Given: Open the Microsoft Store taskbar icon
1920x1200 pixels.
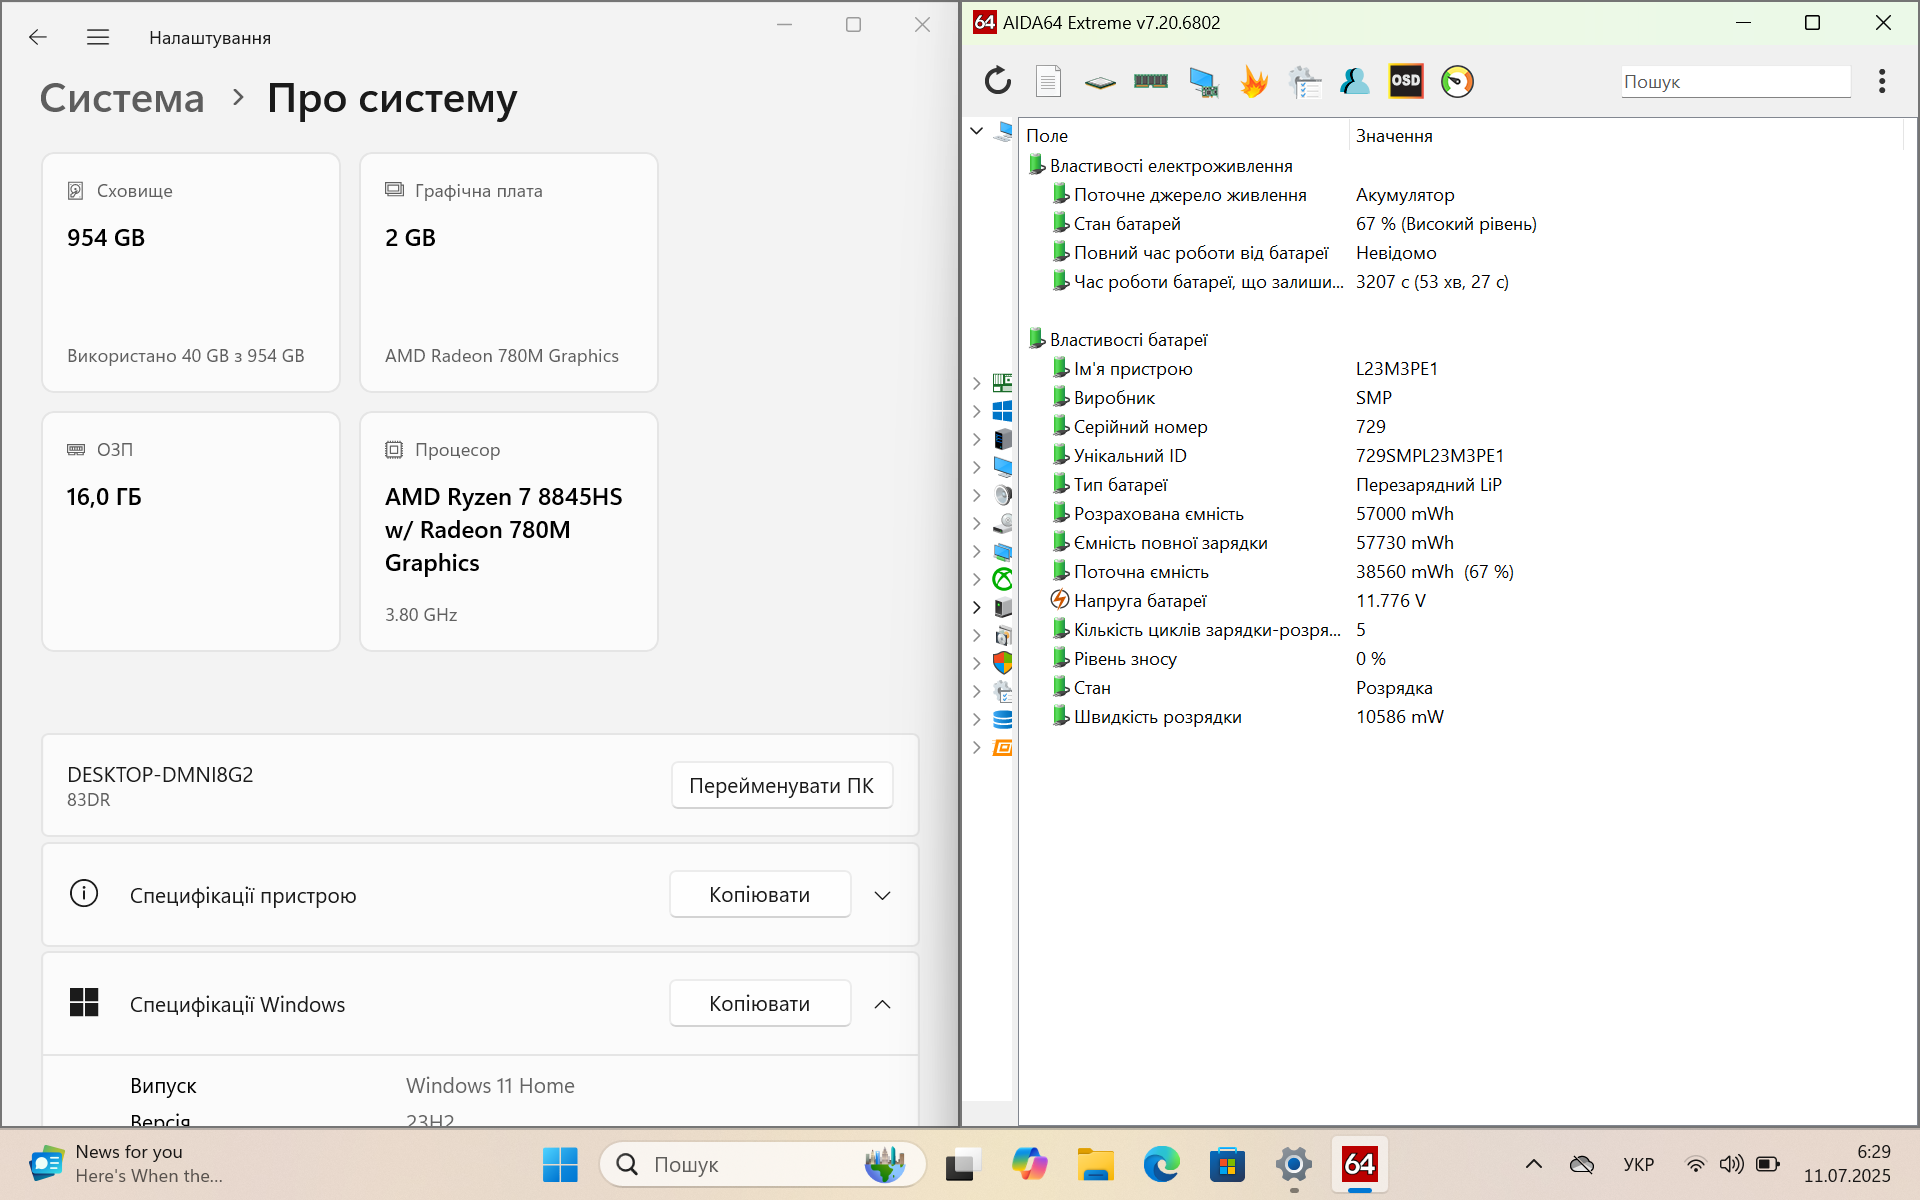Looking at the screenshot, I should pyautogui.click(x=1227, y=1164).
